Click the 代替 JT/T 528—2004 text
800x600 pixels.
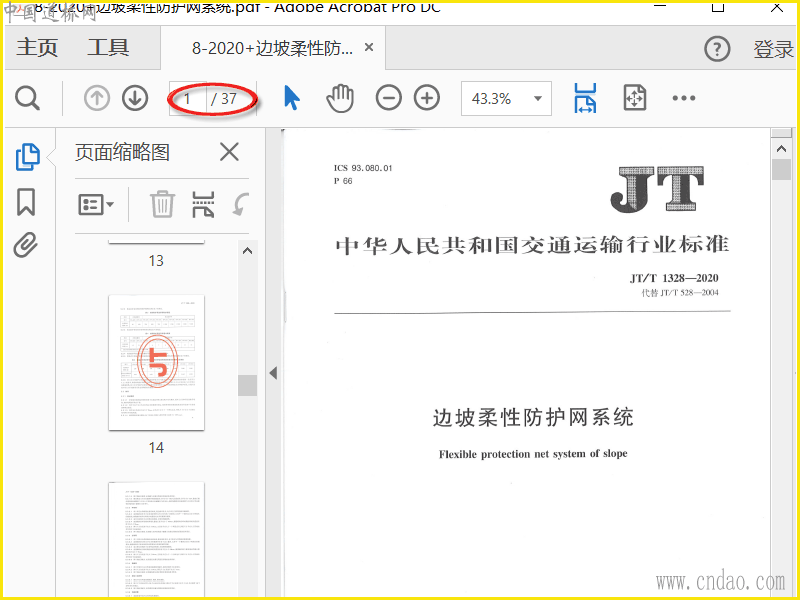680,293
